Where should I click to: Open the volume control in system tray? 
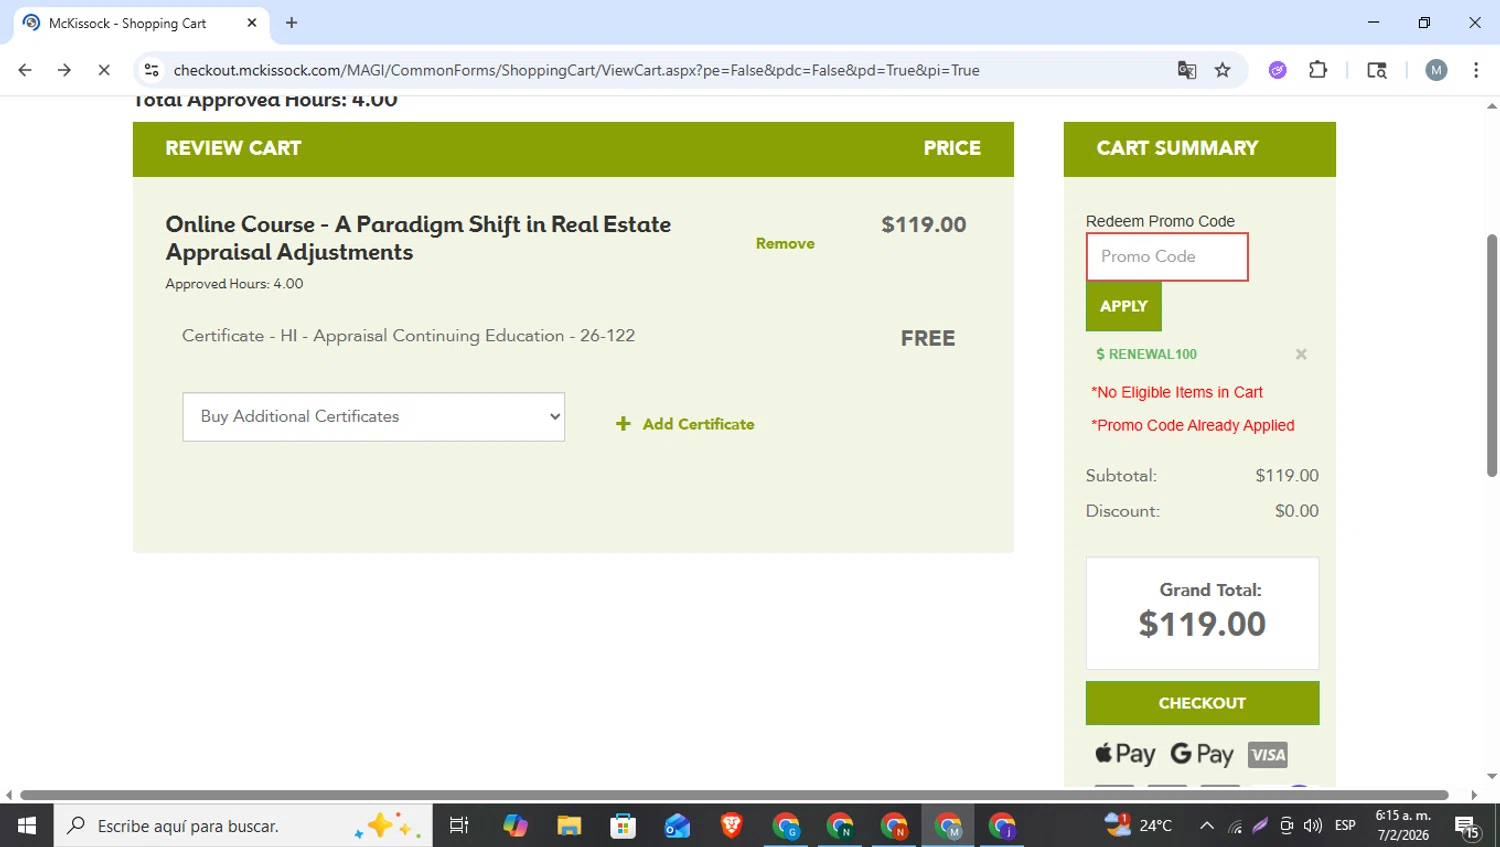(1313, 826)
